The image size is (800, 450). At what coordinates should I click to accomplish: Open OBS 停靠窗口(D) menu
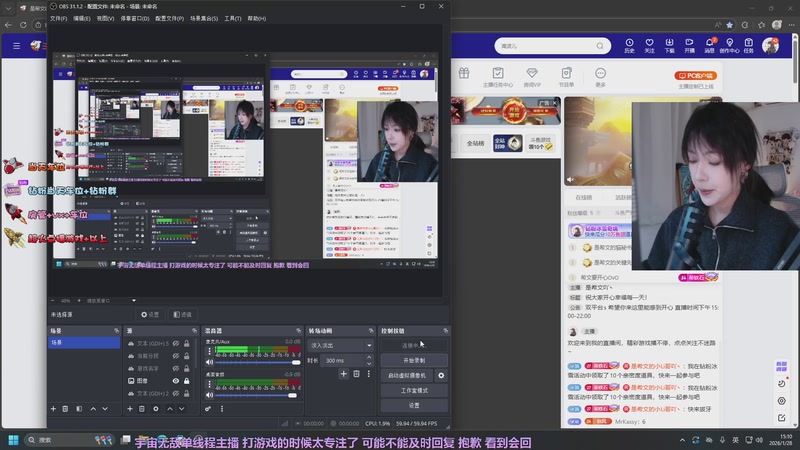pos(135,18)
